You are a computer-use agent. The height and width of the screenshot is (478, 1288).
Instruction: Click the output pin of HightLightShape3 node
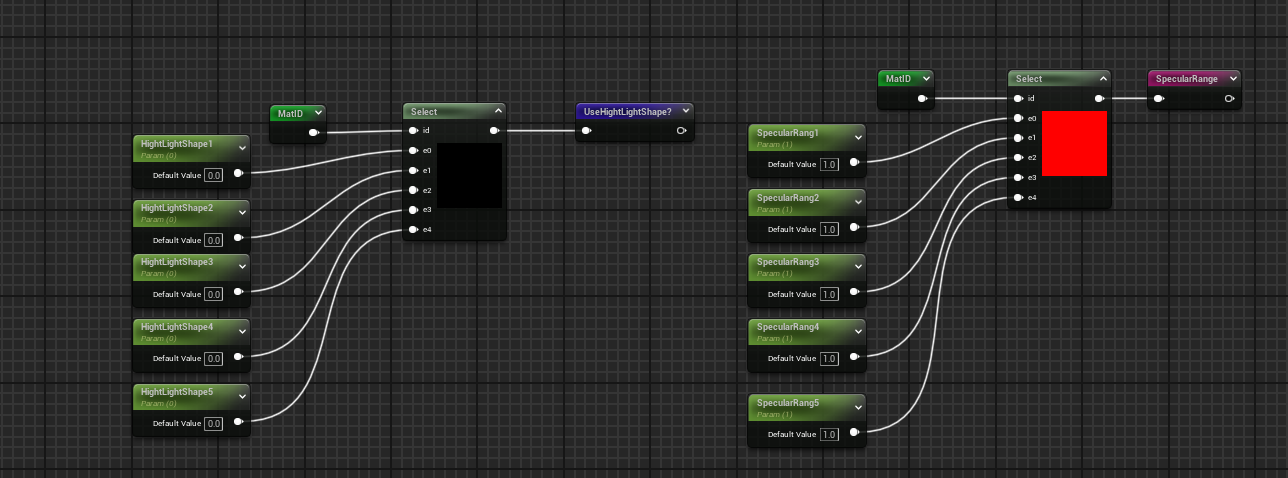pyautogui.click(x=238, y=292)
